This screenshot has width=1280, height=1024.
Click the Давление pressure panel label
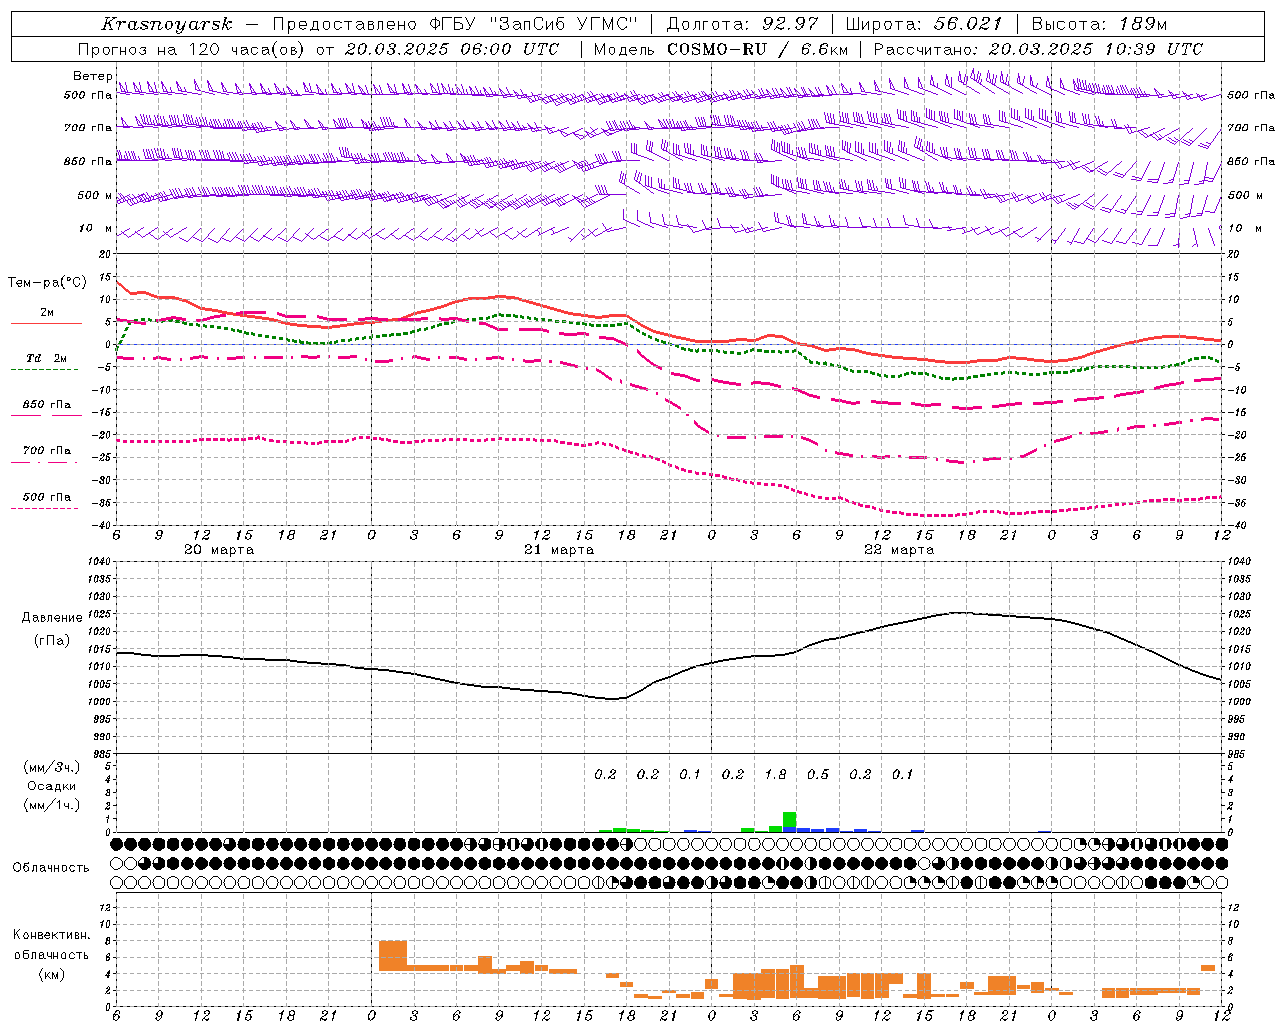click(x=51, y=618)
